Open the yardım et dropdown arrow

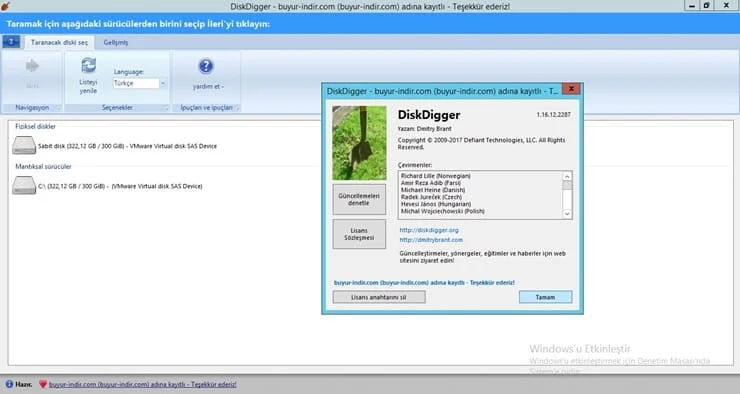pos(222,87)
